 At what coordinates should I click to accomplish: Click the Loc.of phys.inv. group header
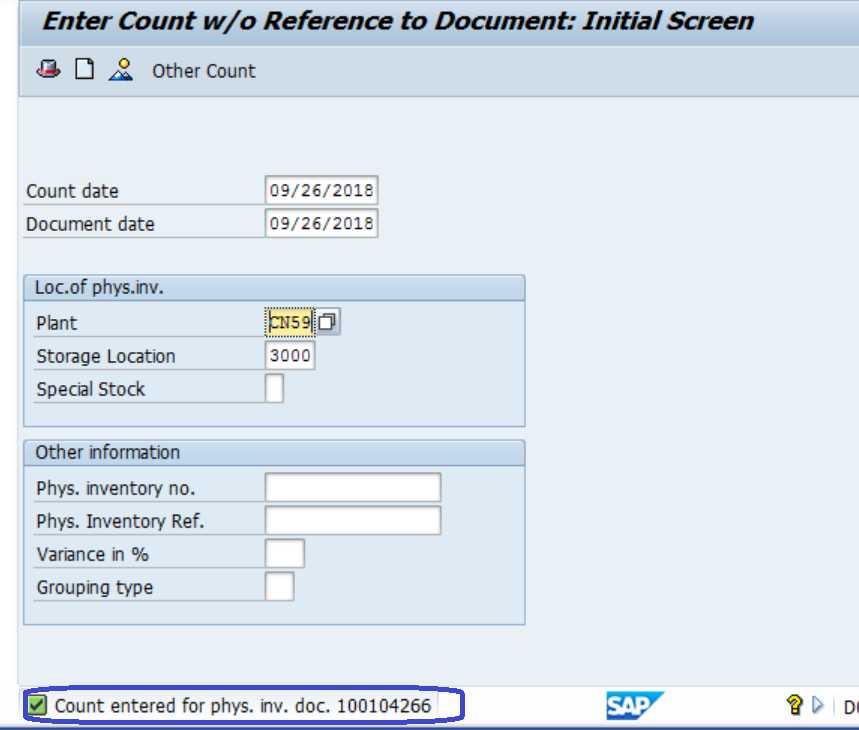pyautogui.click(x=274, y=288)
